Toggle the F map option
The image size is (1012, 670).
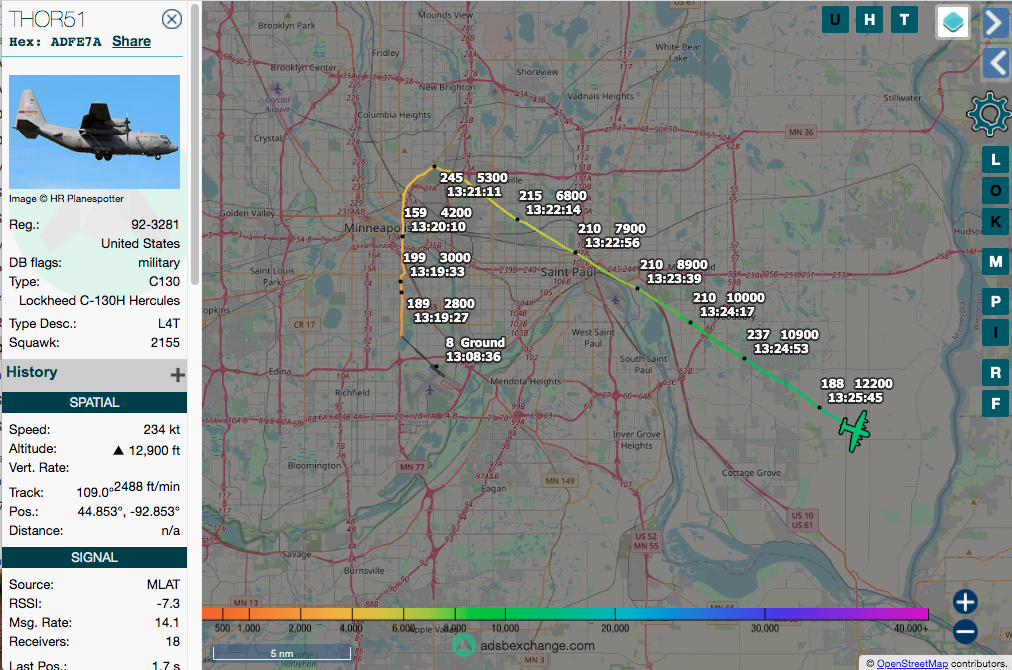(x=996, y=404)
